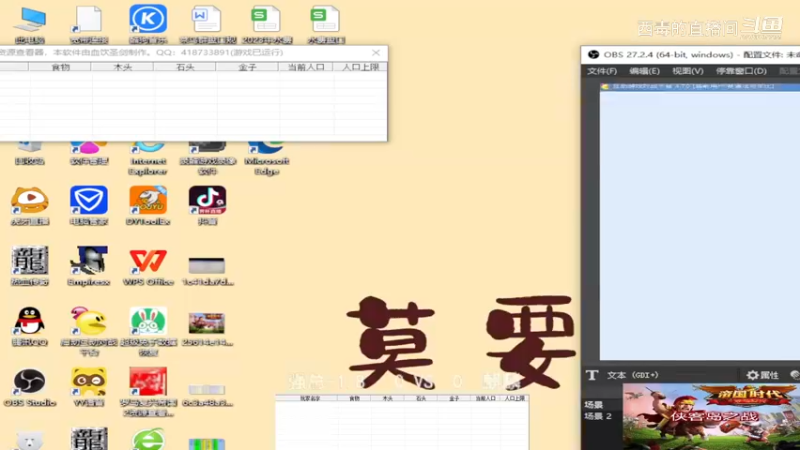
Task: Click the 人口上限 column header in resource viewer
Action: [360, 67]
